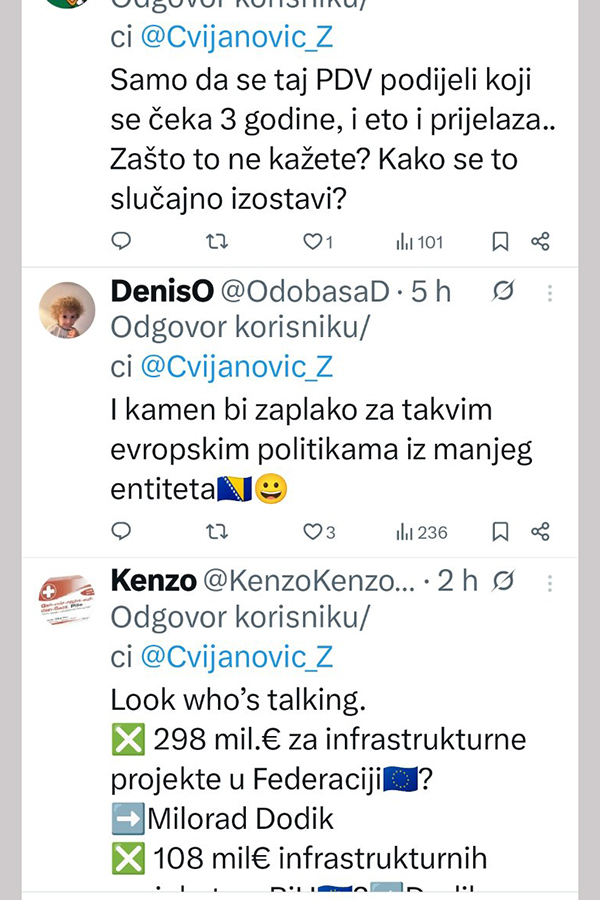Reply to the PDV tweet
This screenshot has width=600, height=900.
pyautogui.click(x=121, y=241)
